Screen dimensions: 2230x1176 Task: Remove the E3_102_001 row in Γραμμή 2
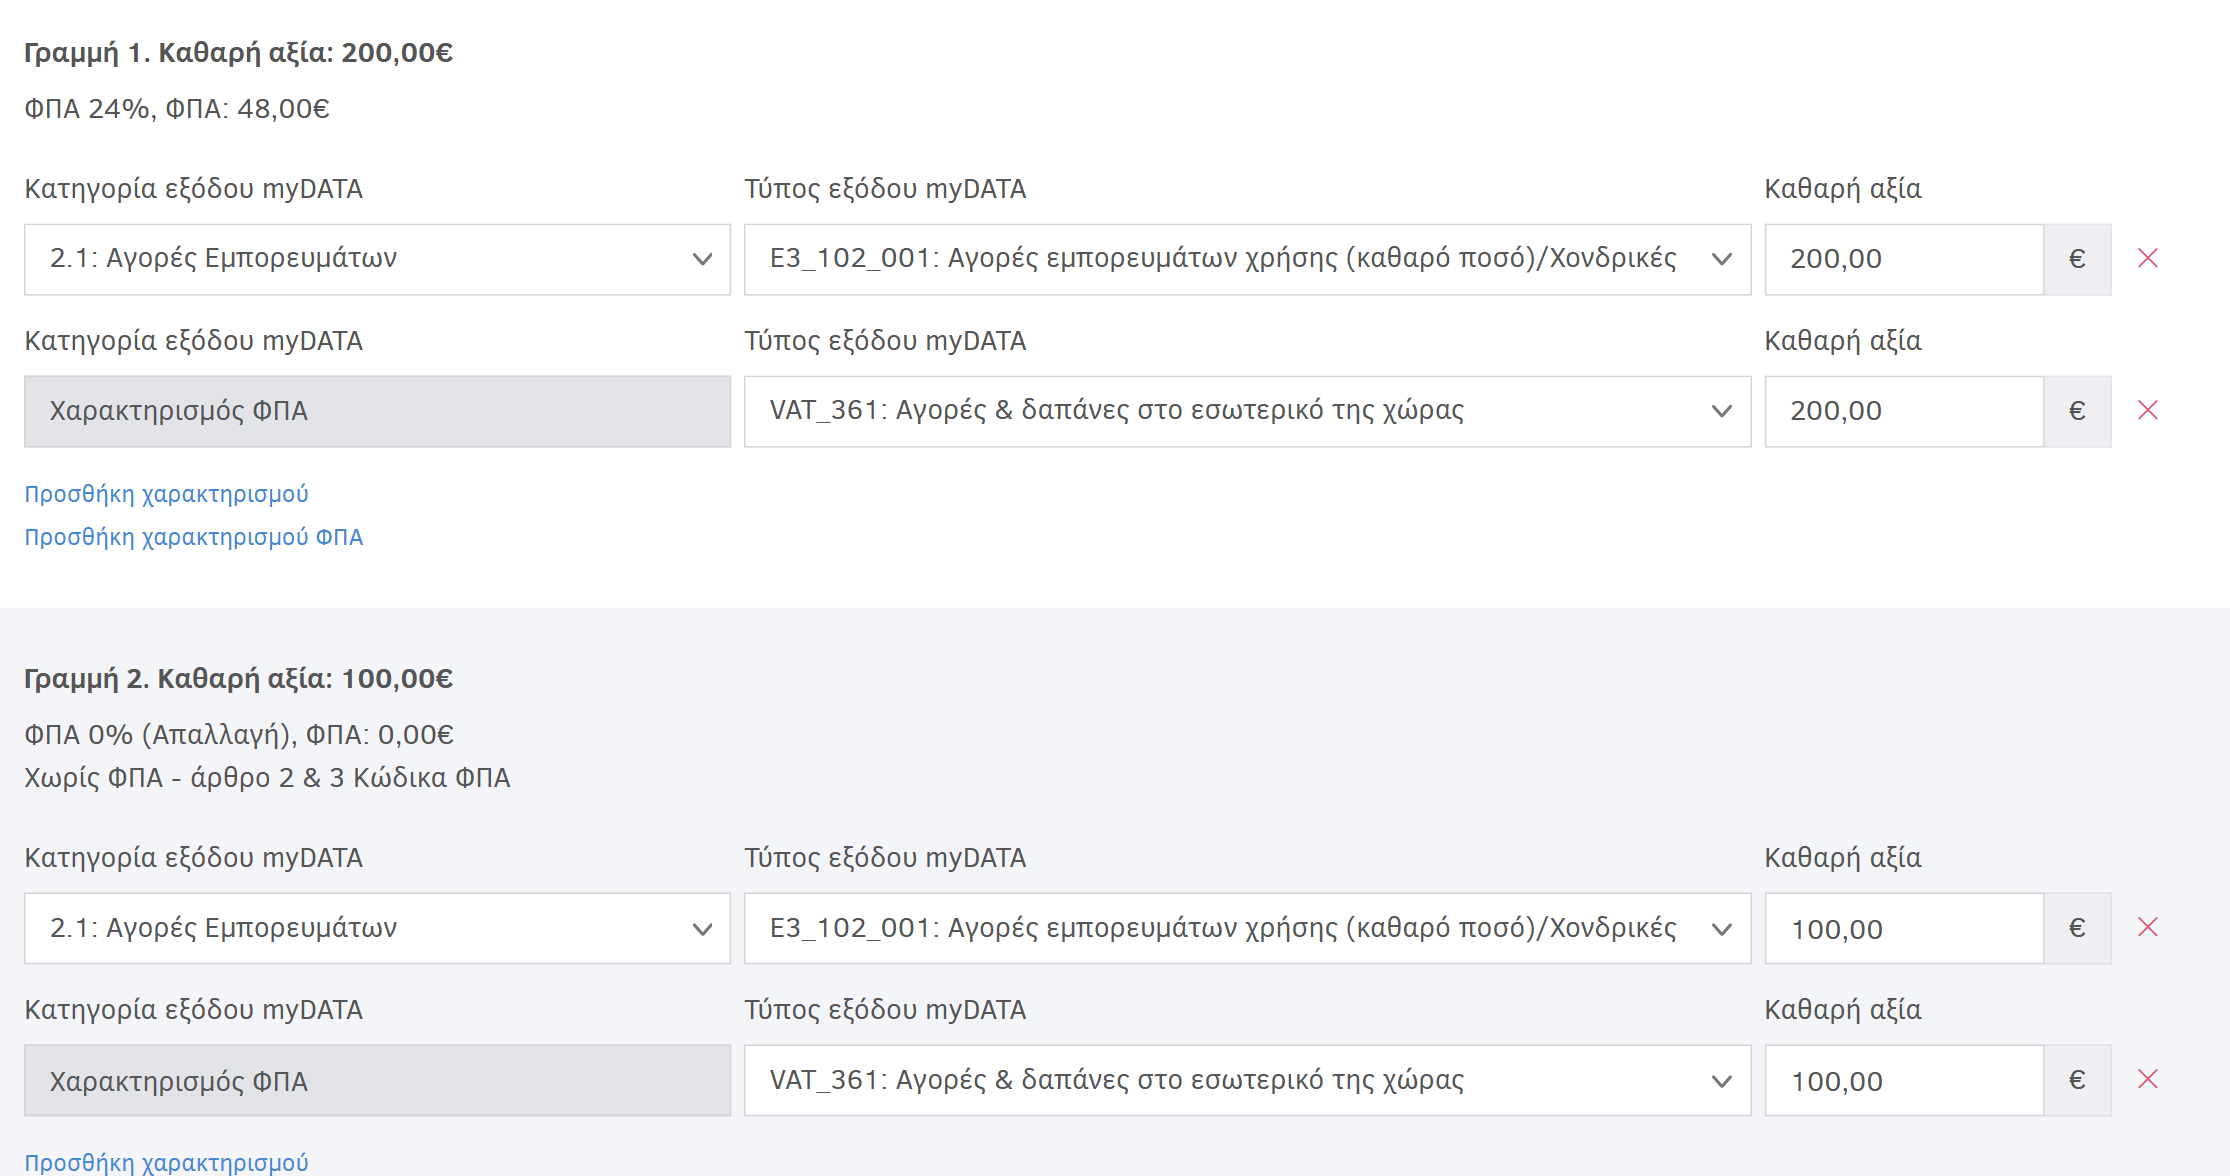[2147, 928]
